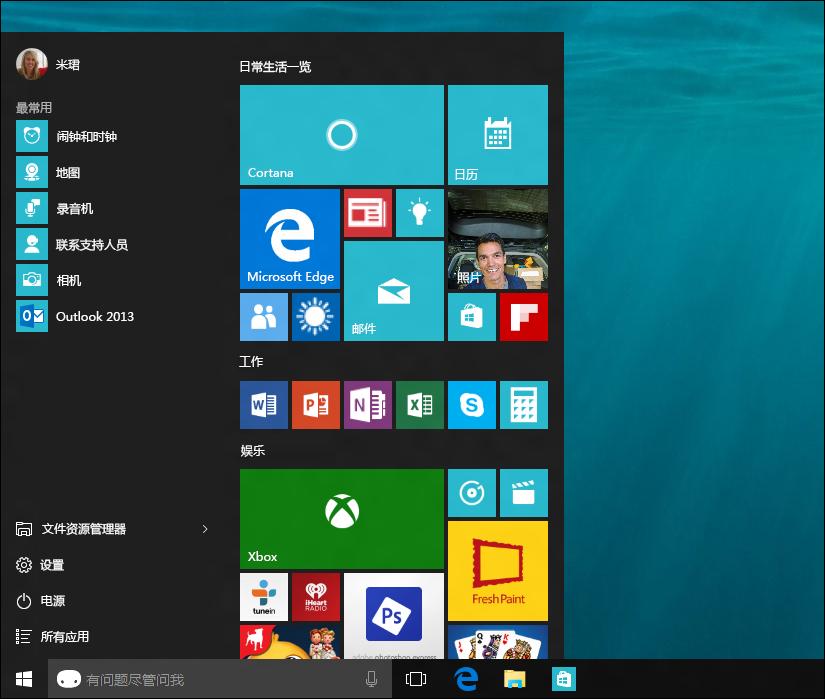Click the 娱乐 group heading
Image resolution: width=825 pixels, height=699 pixels.
pyautogui.click(x=252, y=450)
